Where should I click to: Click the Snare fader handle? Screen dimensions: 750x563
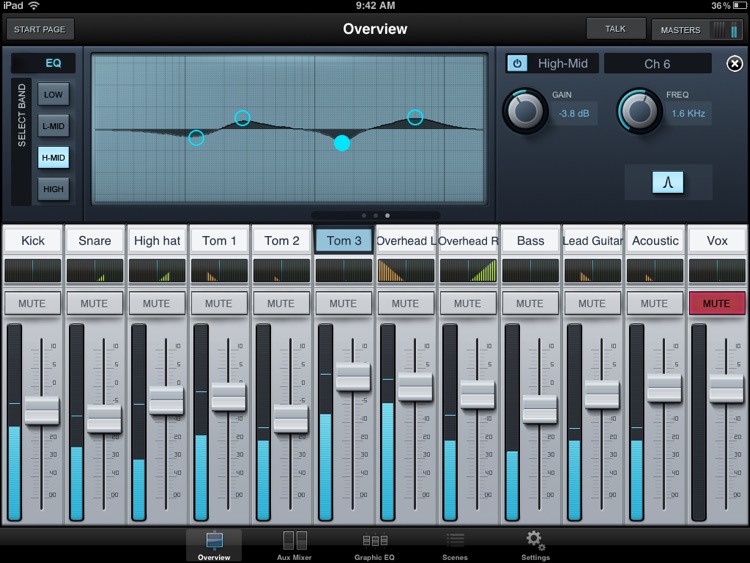click(x=104, y=419)
